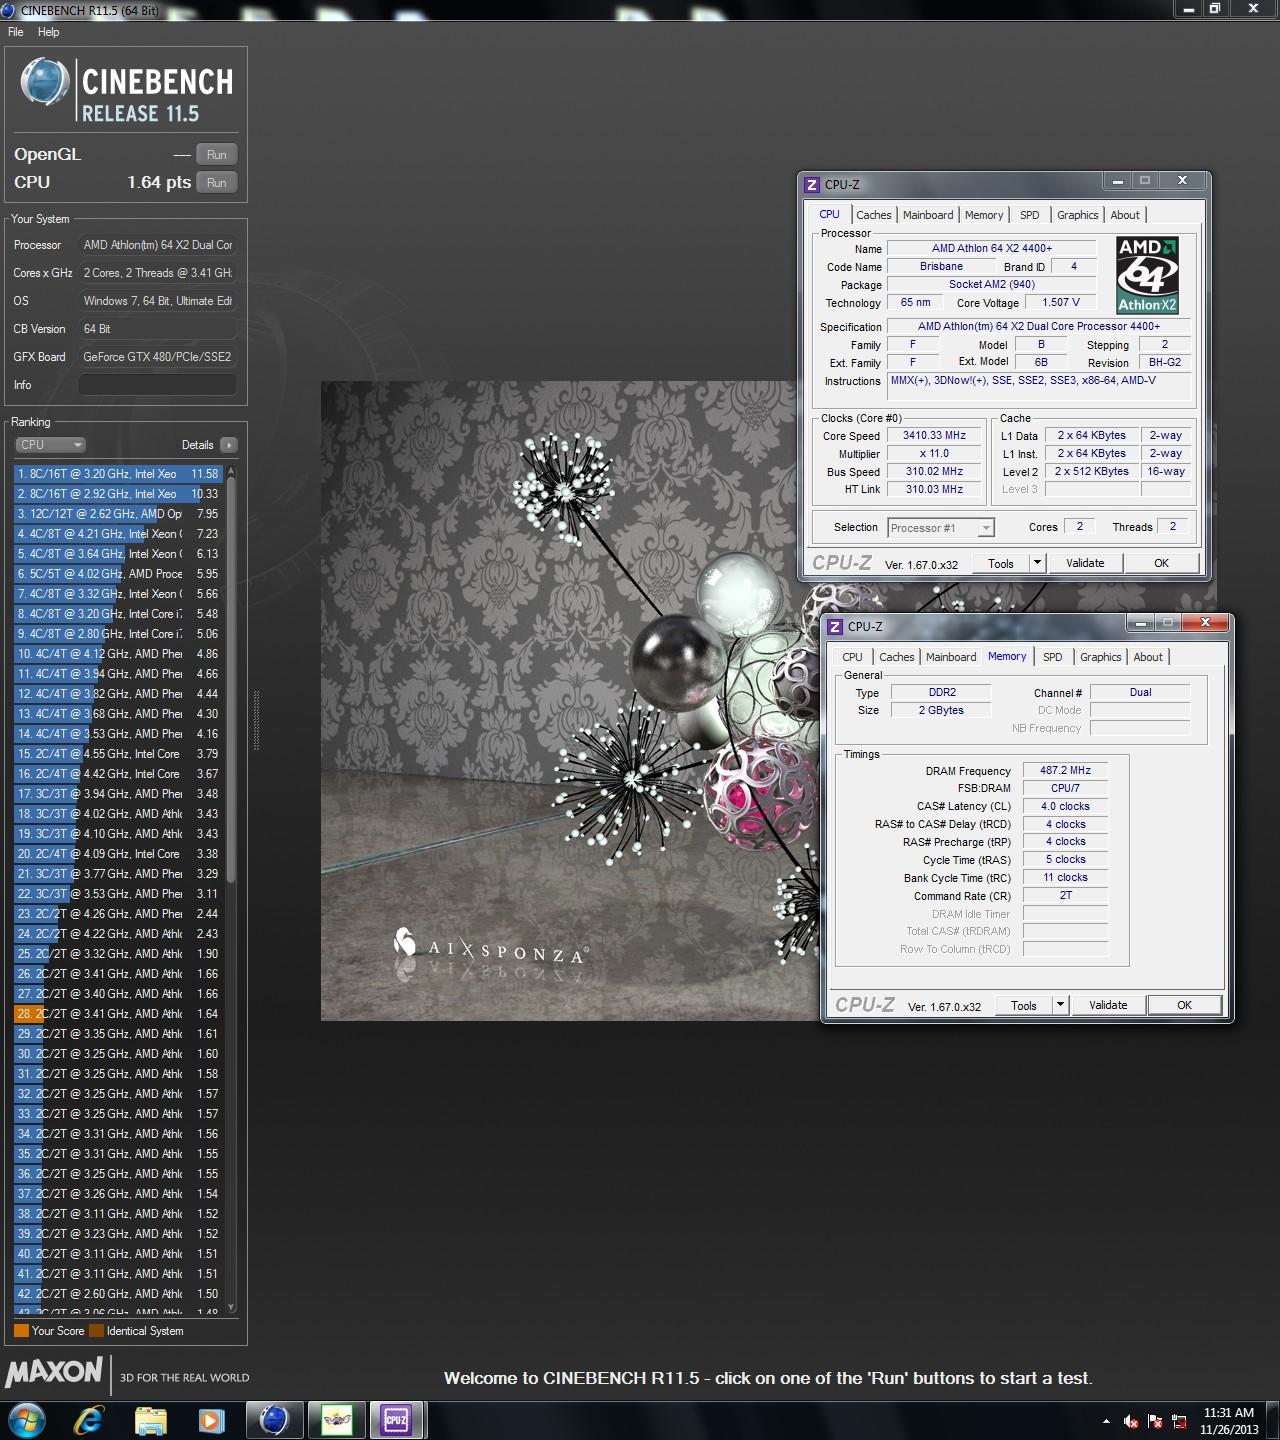Open the File menu in Cinebench
The height and width of the screenshot is (1440, 1280).
(16, 32)
